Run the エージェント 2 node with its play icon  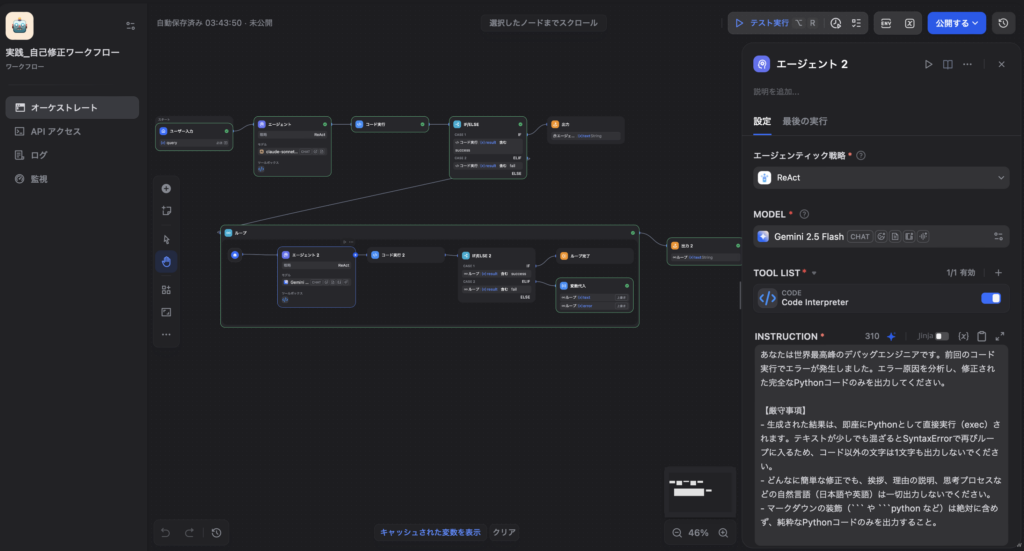[x=928, y=64]
